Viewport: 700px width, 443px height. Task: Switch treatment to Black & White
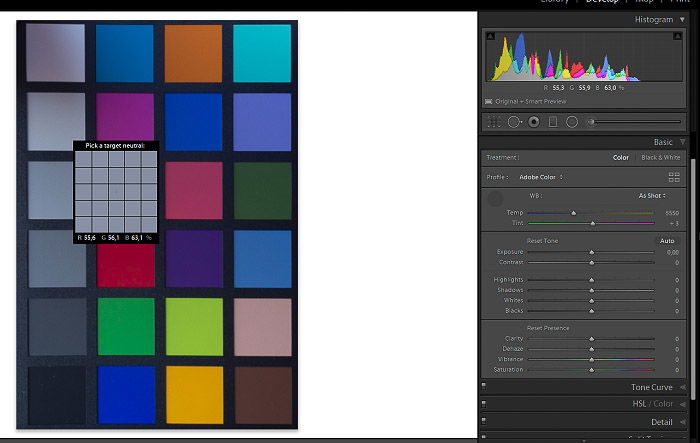[660, 158]
